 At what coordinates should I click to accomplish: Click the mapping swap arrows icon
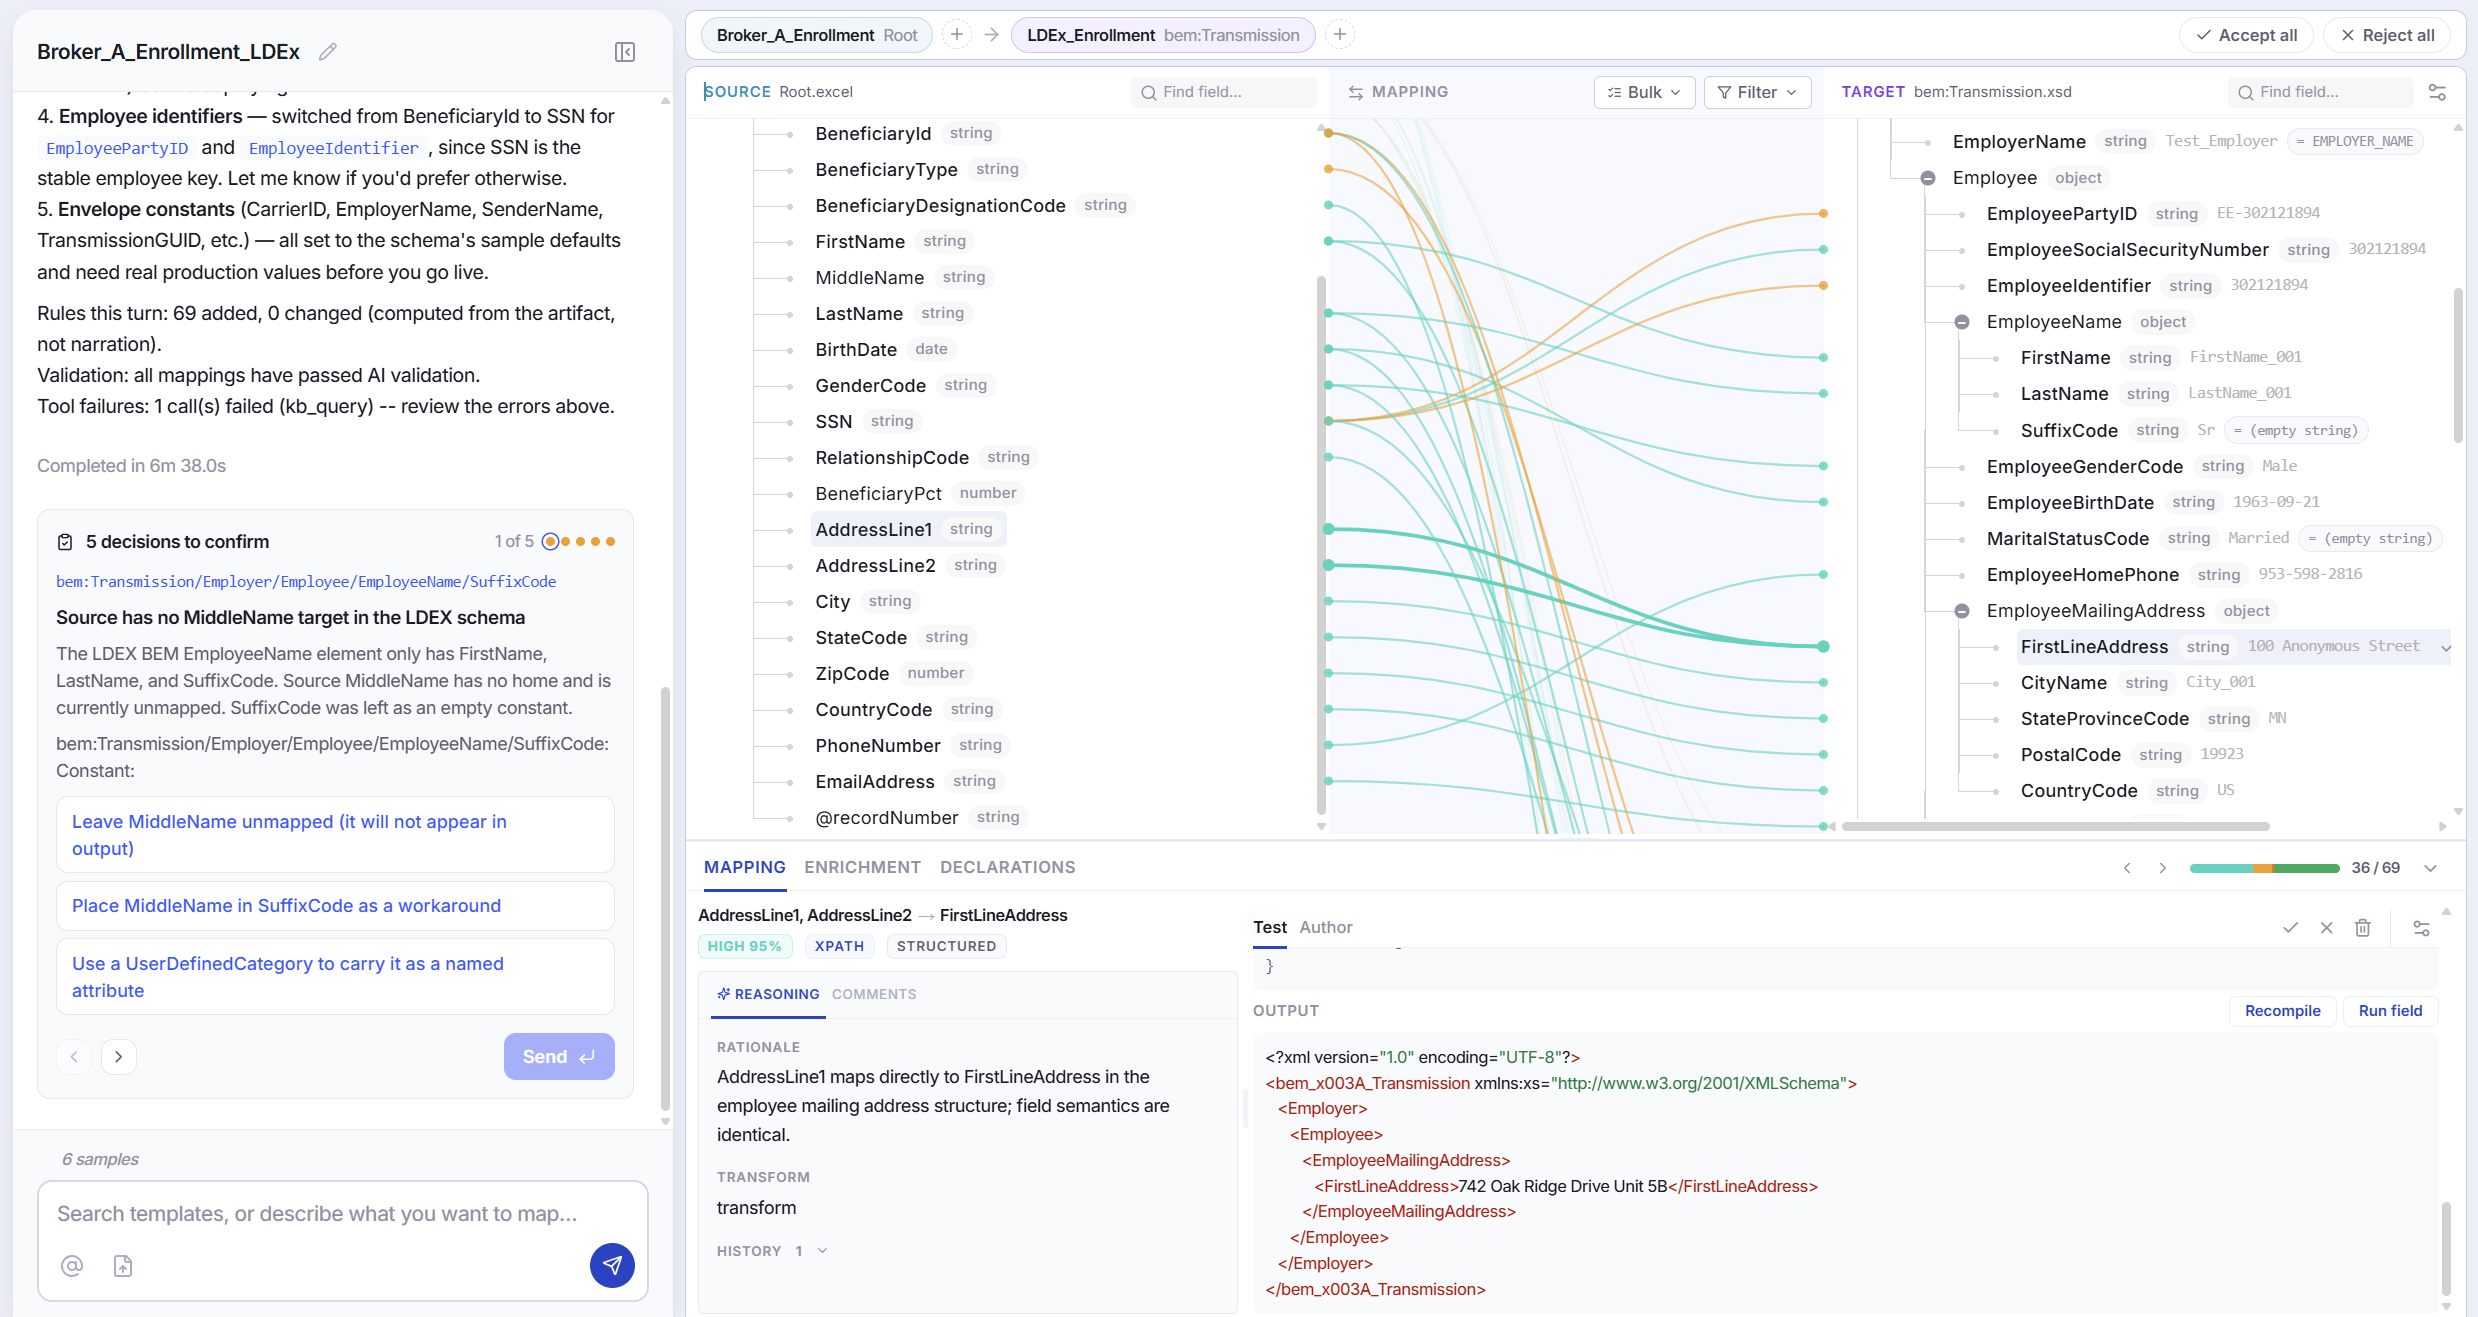tap(1355, 92)
